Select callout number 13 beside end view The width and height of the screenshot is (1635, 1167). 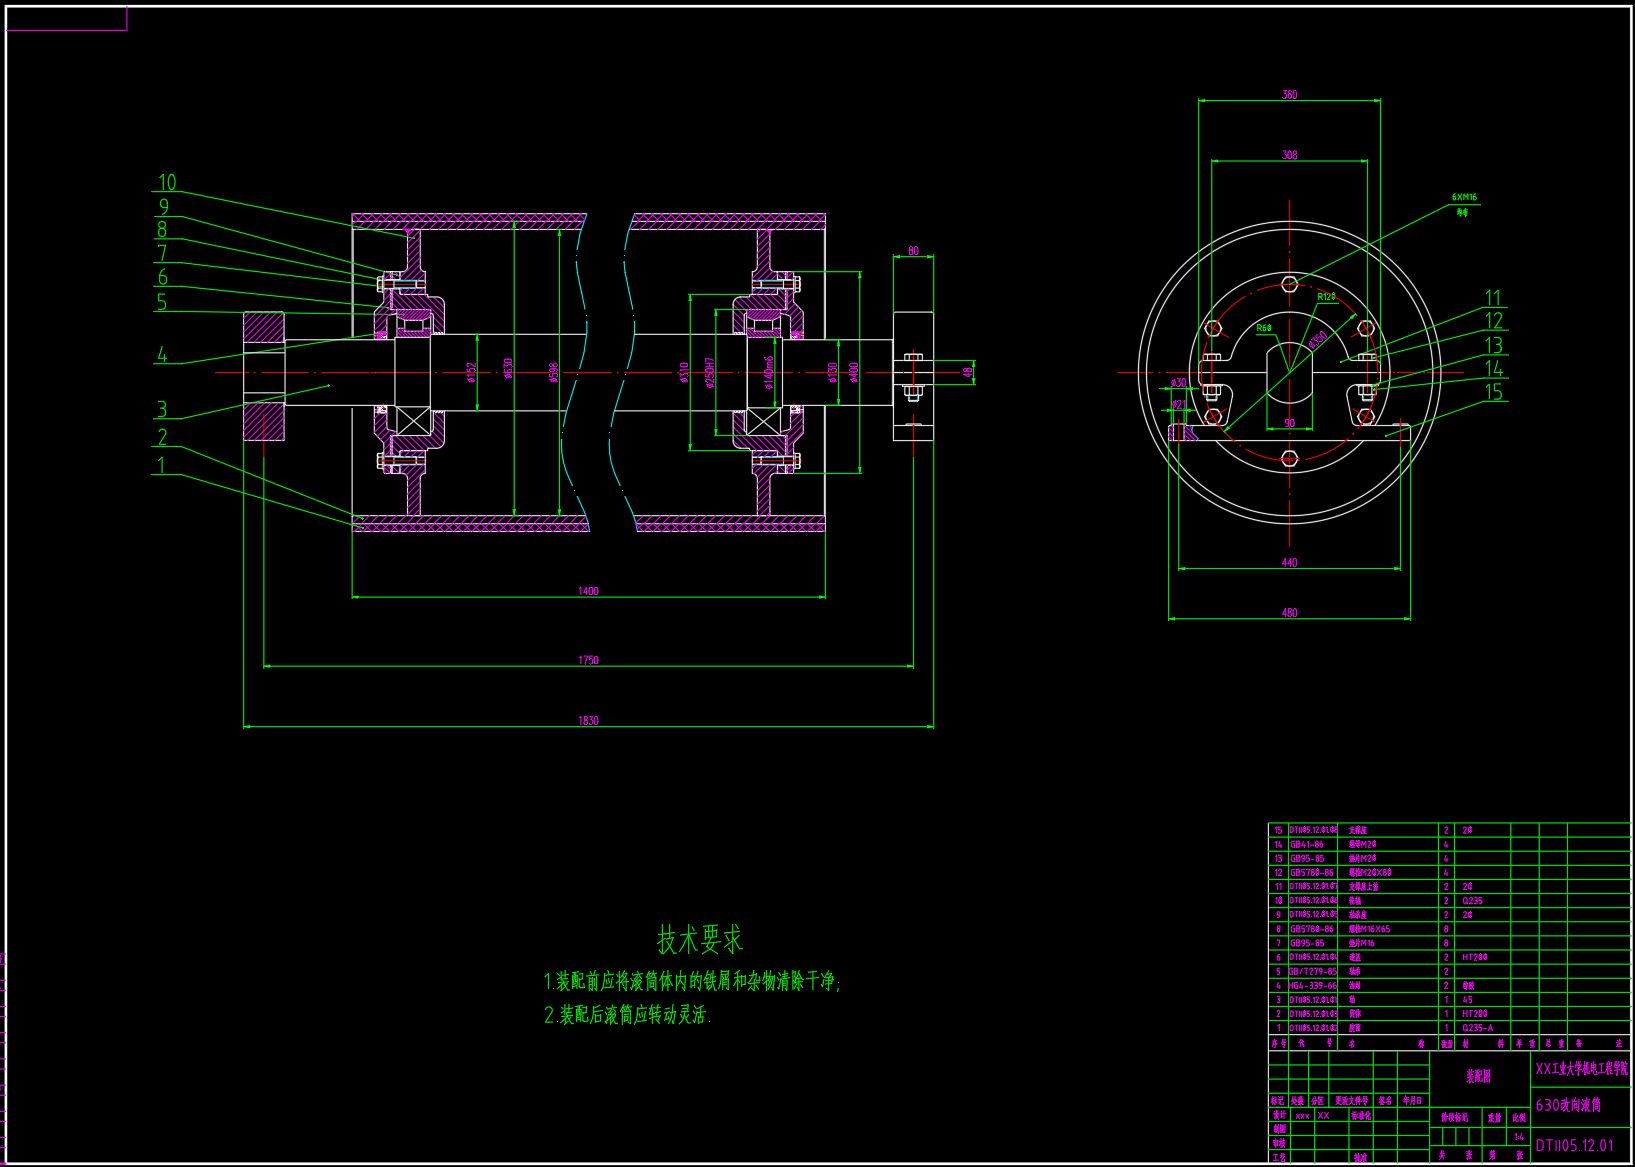1494,345
